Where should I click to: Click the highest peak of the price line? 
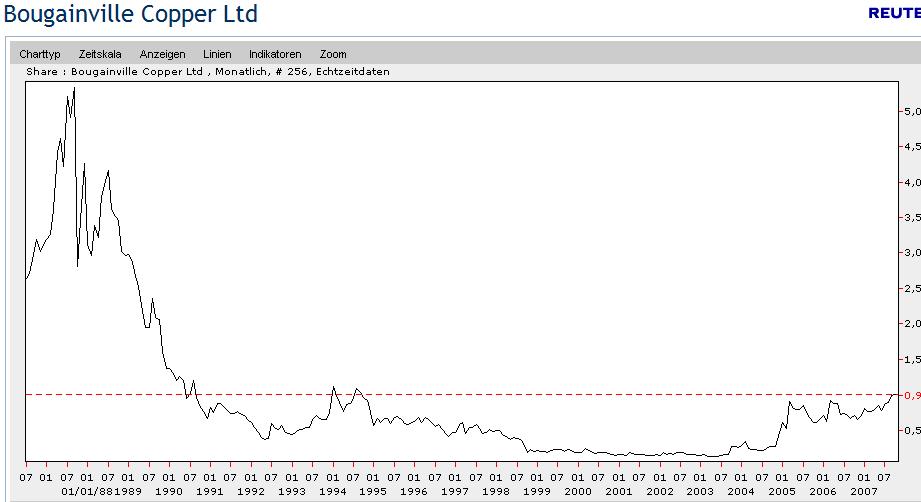[x=74, y=89]
